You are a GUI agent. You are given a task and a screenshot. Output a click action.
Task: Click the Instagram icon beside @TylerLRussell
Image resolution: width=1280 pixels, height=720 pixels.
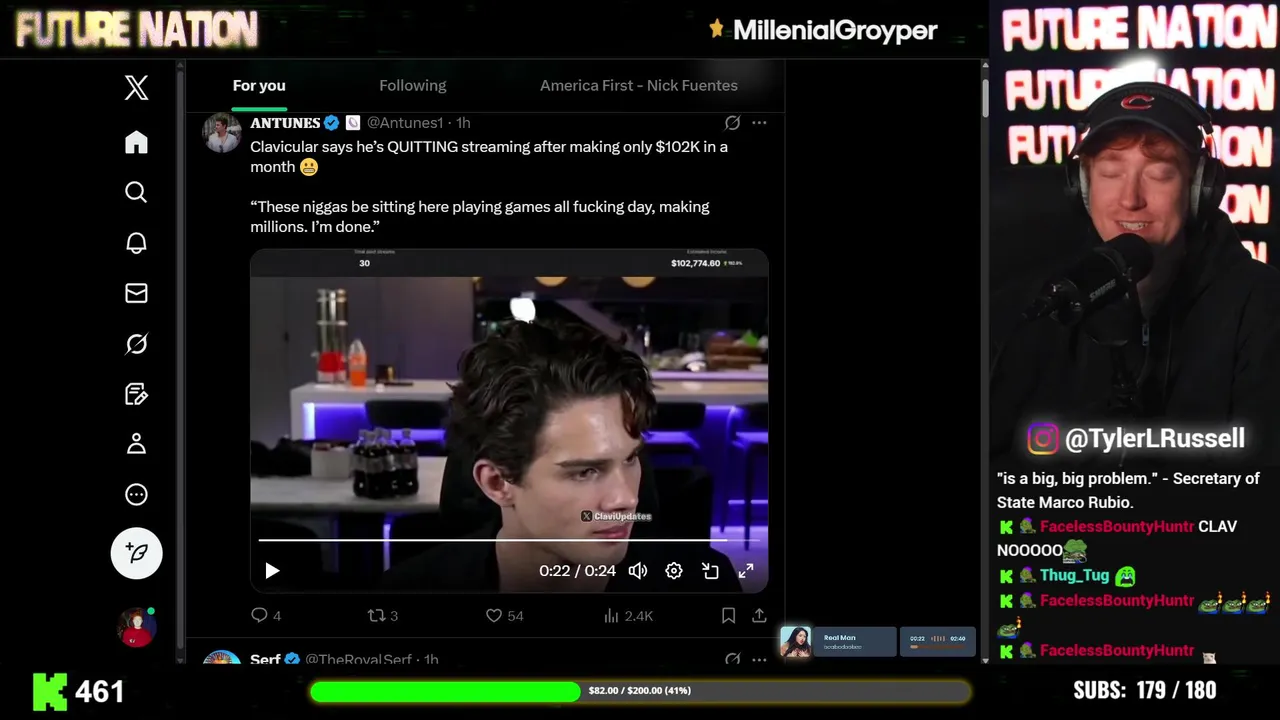point(1042,439)
